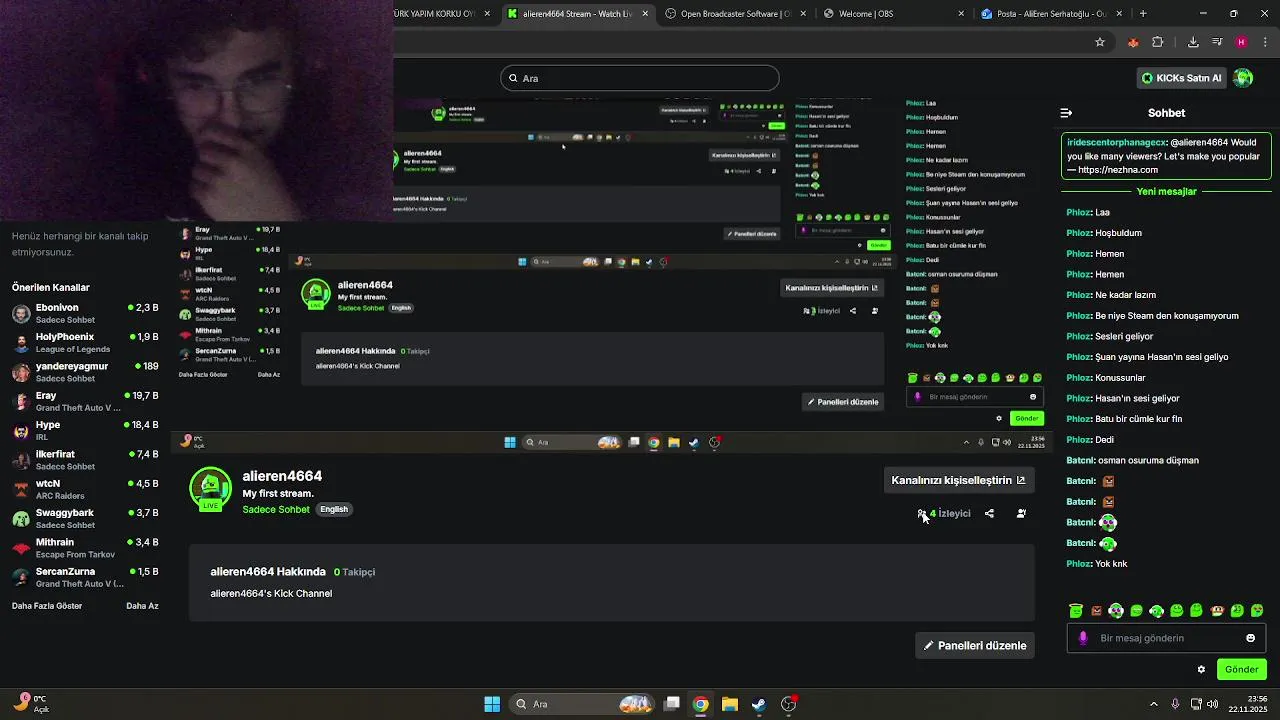The width and height of the screenshot is (1280, 720).
Task: Open the share stream icon
Action: pos(989,513)
